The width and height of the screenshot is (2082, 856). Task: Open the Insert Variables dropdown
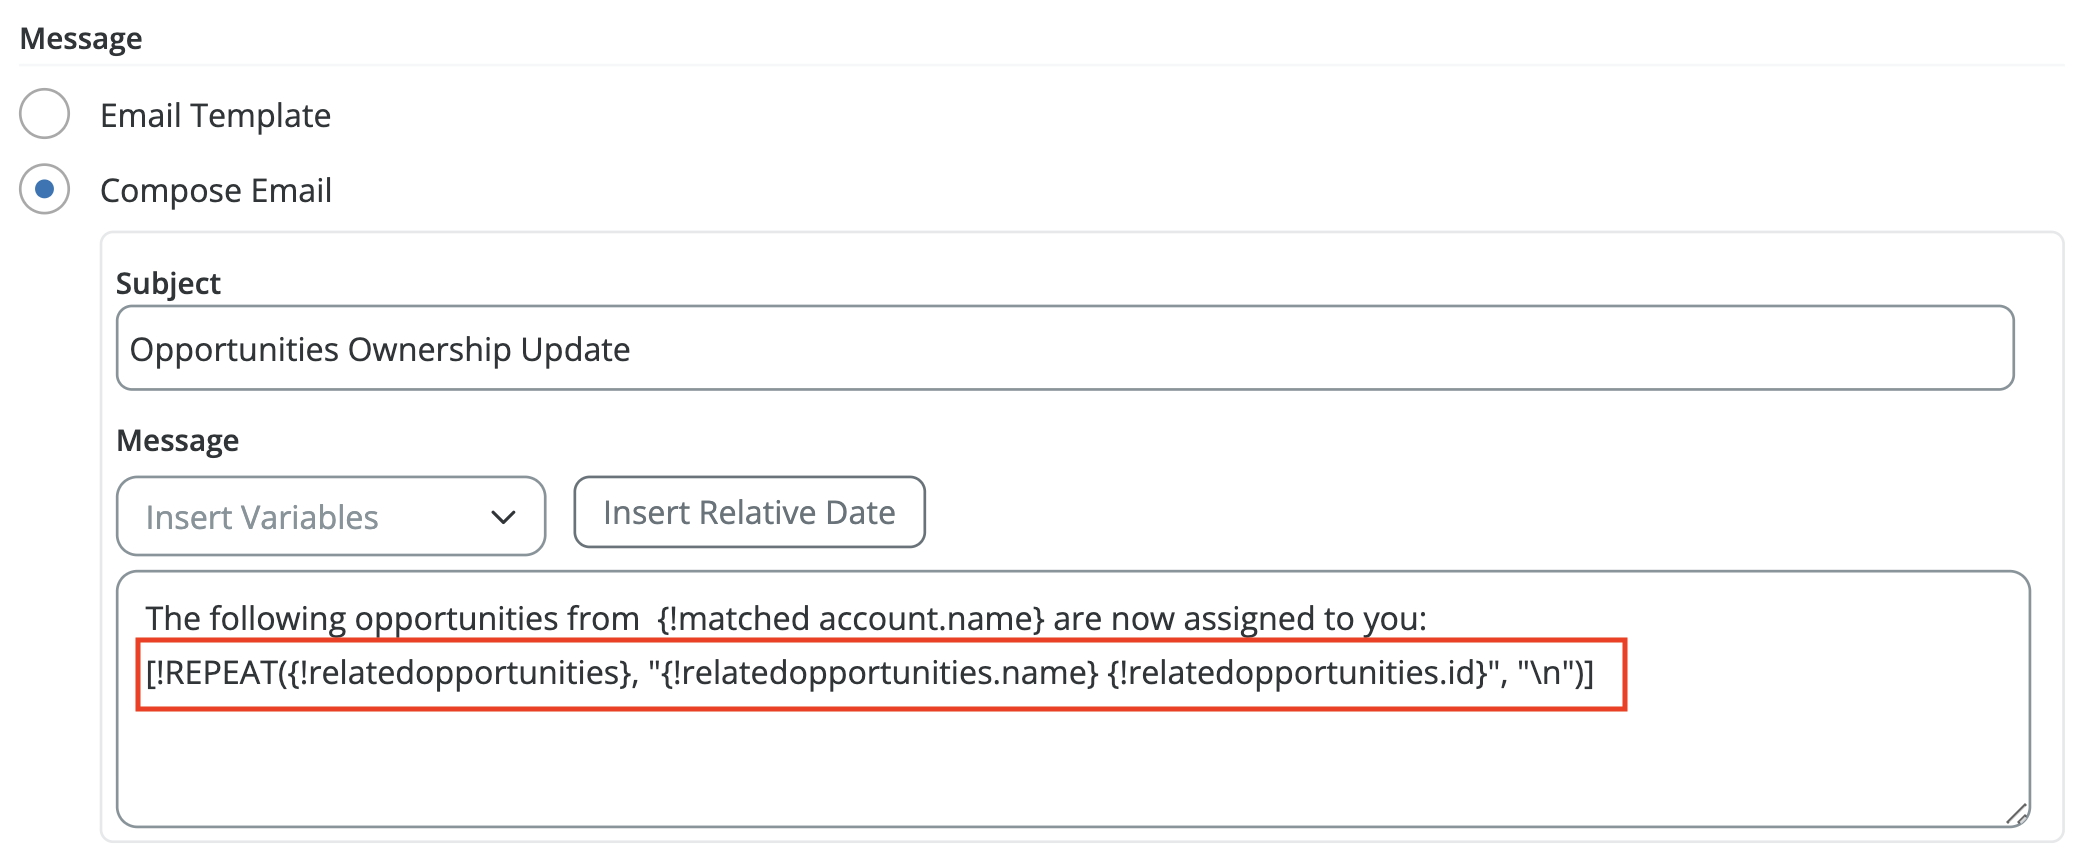(330, 516)
